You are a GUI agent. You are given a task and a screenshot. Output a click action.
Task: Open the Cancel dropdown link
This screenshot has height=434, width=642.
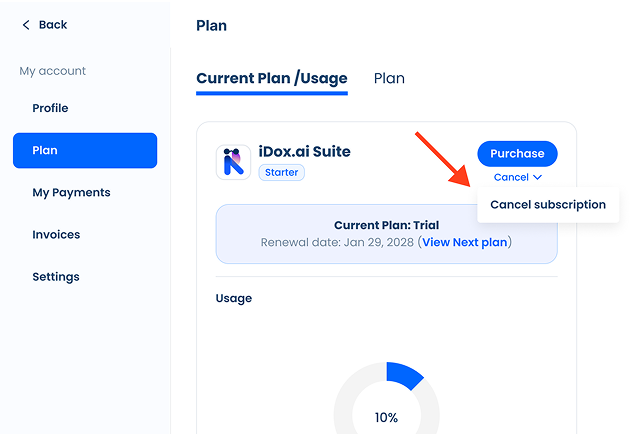pos(518,177)
